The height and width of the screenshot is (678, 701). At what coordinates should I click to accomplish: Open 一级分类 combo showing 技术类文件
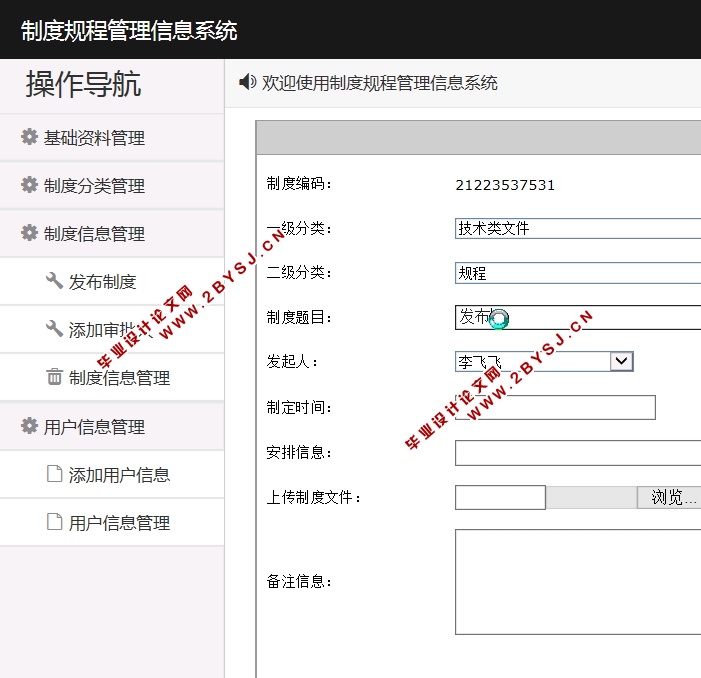tap(578, 228)
